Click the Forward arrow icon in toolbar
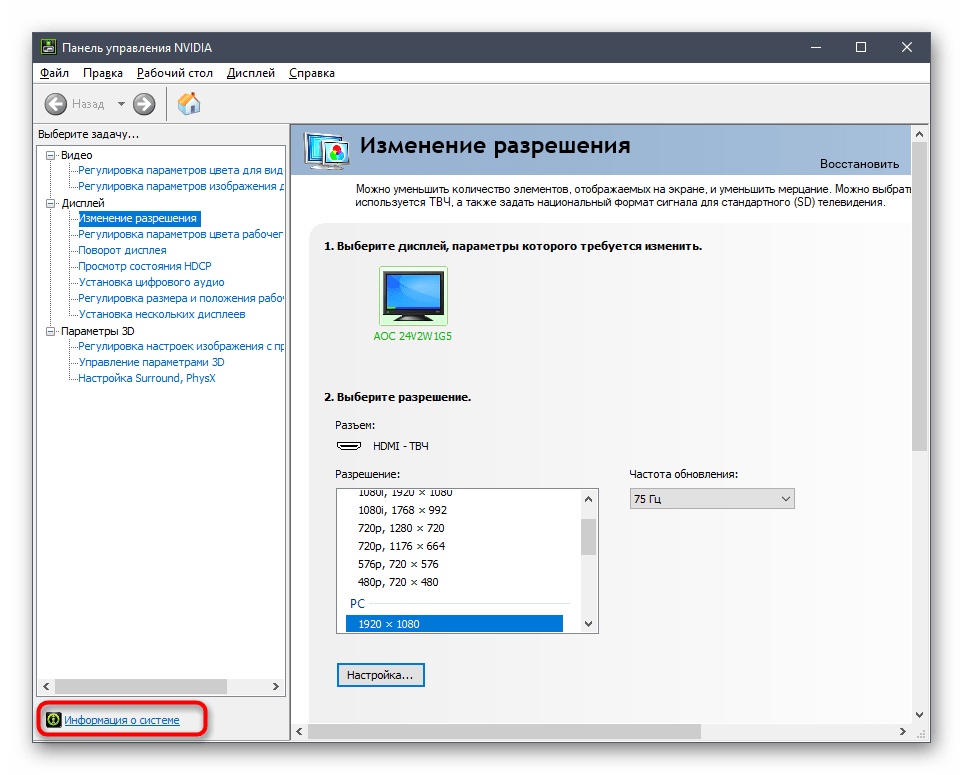The height and width of the screenshot is (775, 963). (x=144, y=104)
